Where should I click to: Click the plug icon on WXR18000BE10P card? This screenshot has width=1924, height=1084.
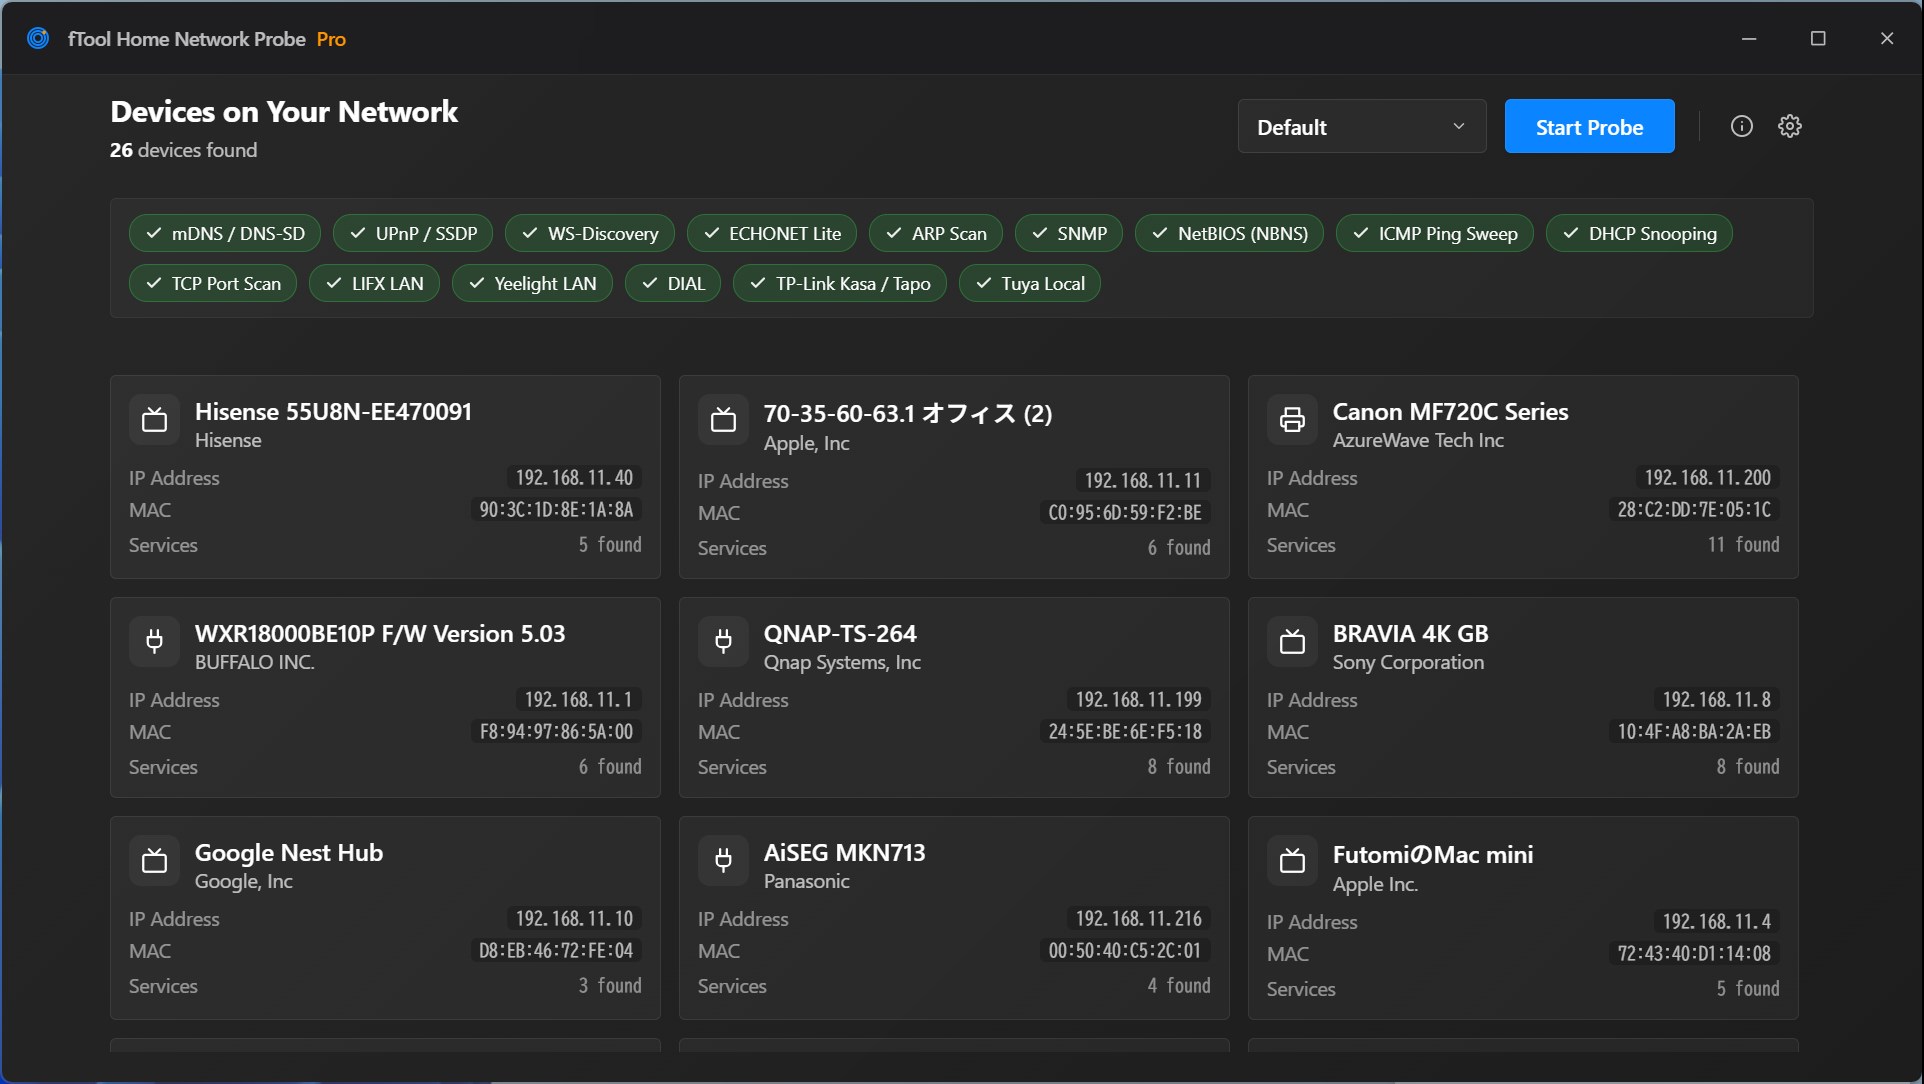click(x=154, y=642)
